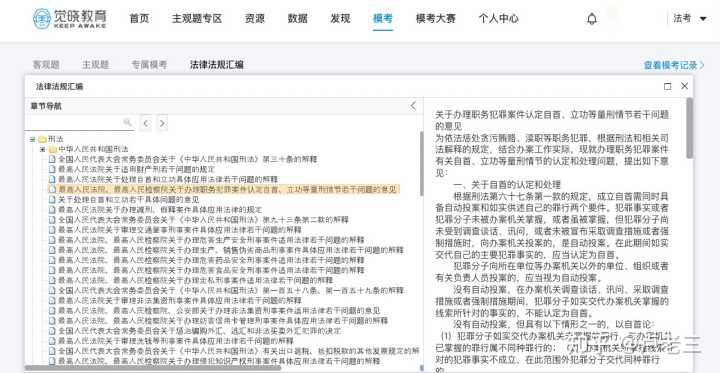This screenshot has width=720, height=373.
Task: Select the 刑法 folder icon
Action: (42, 139)
